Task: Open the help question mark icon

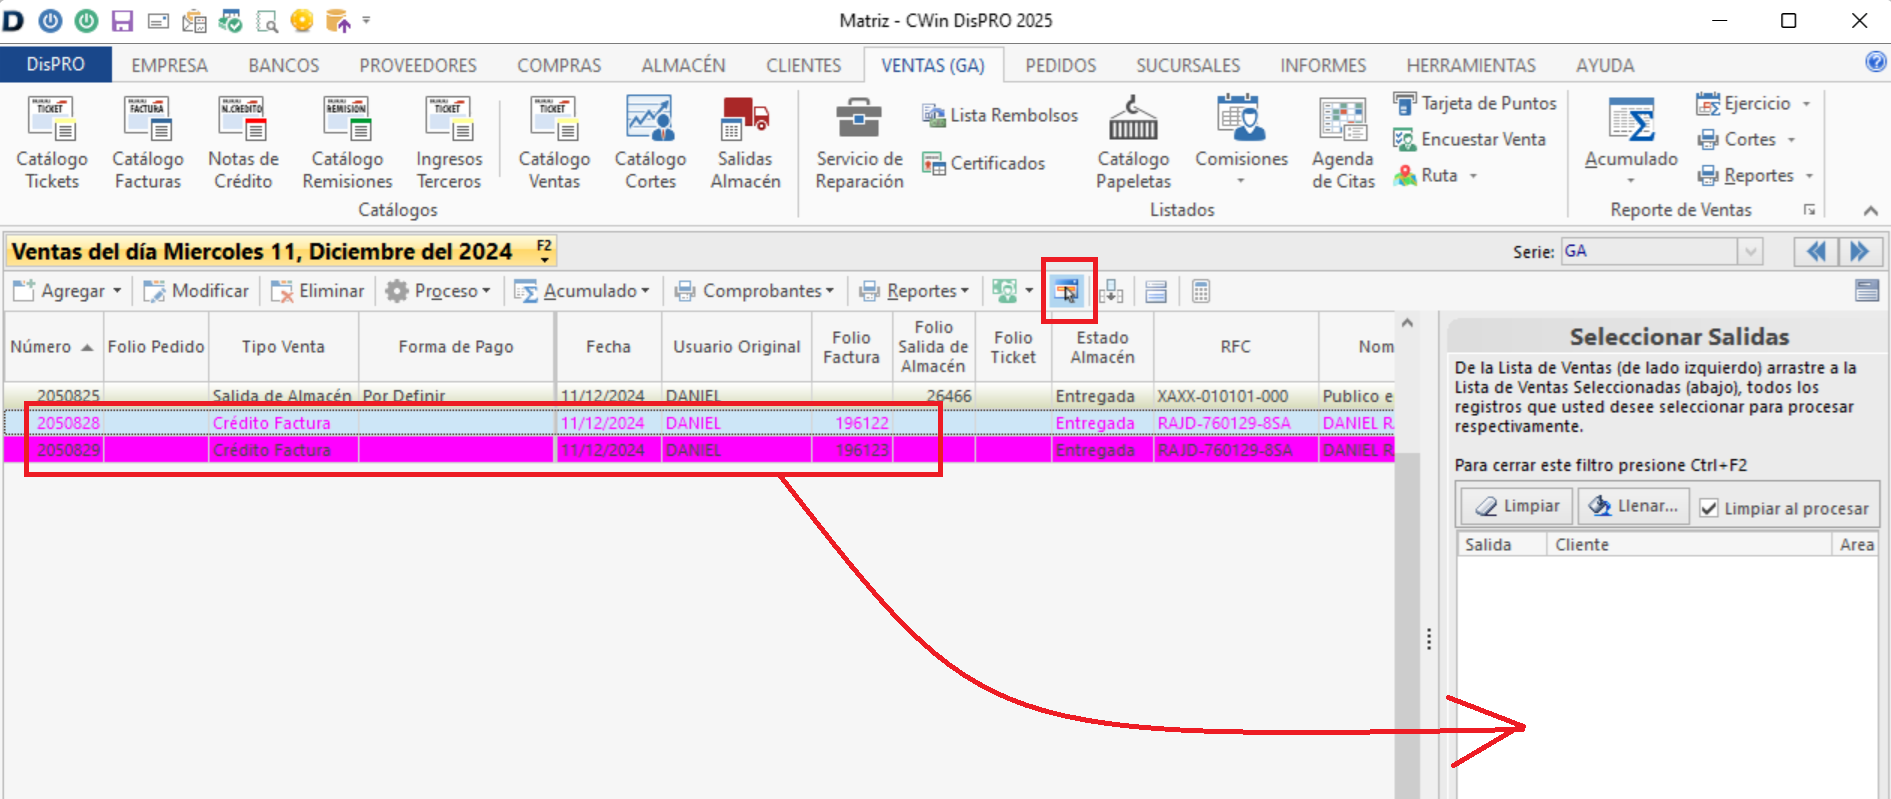Action: [x=1875, y=62]
